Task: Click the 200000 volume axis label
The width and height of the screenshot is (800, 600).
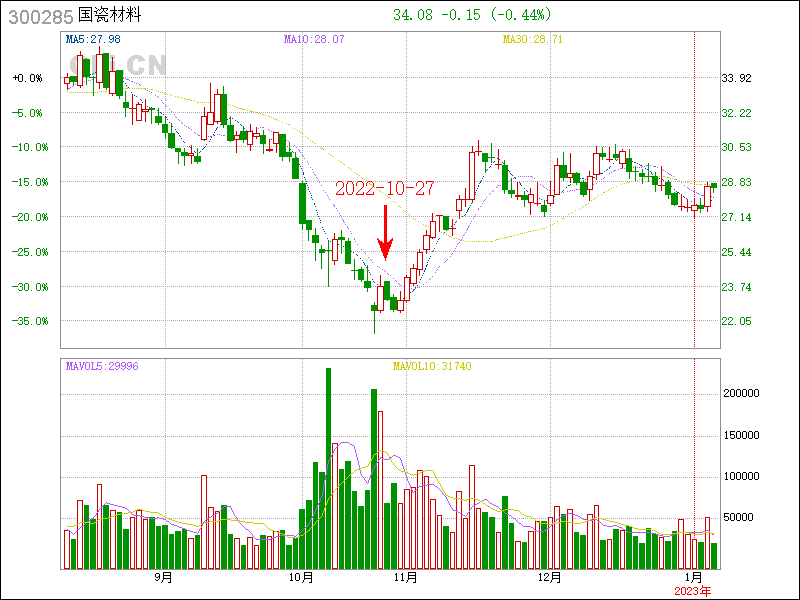Action: click(x=742, y=394)
